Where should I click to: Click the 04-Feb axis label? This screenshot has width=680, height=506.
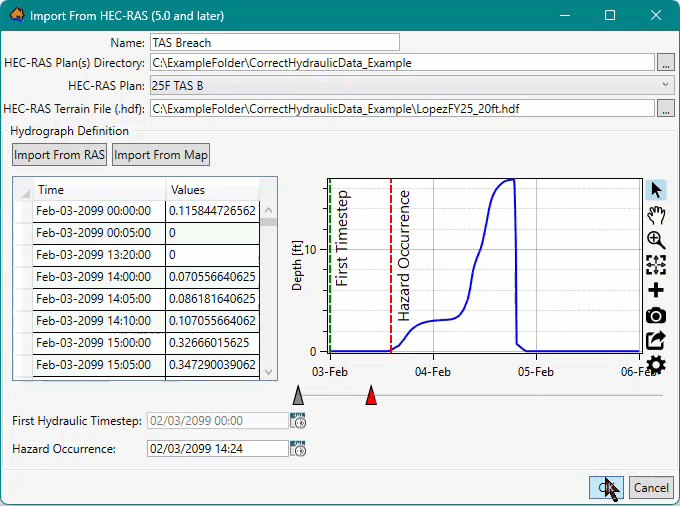[x=433, y=372]
